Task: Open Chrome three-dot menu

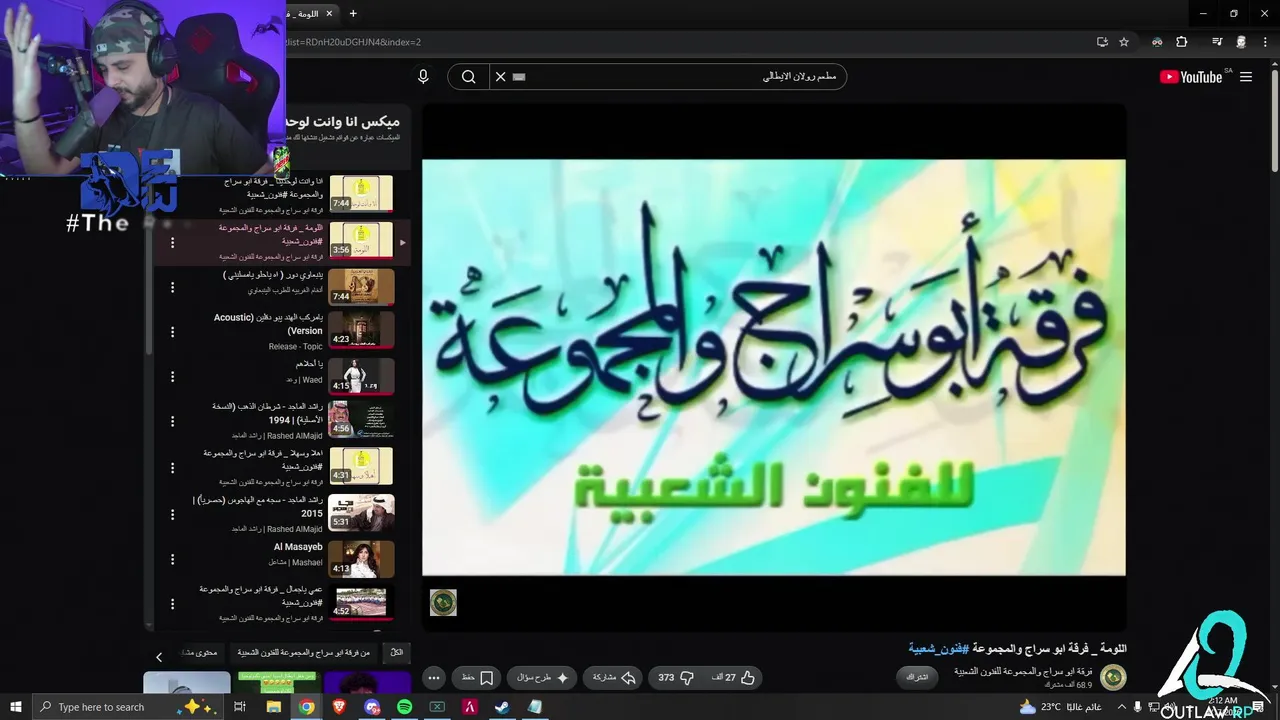Action: point(1266,42)
